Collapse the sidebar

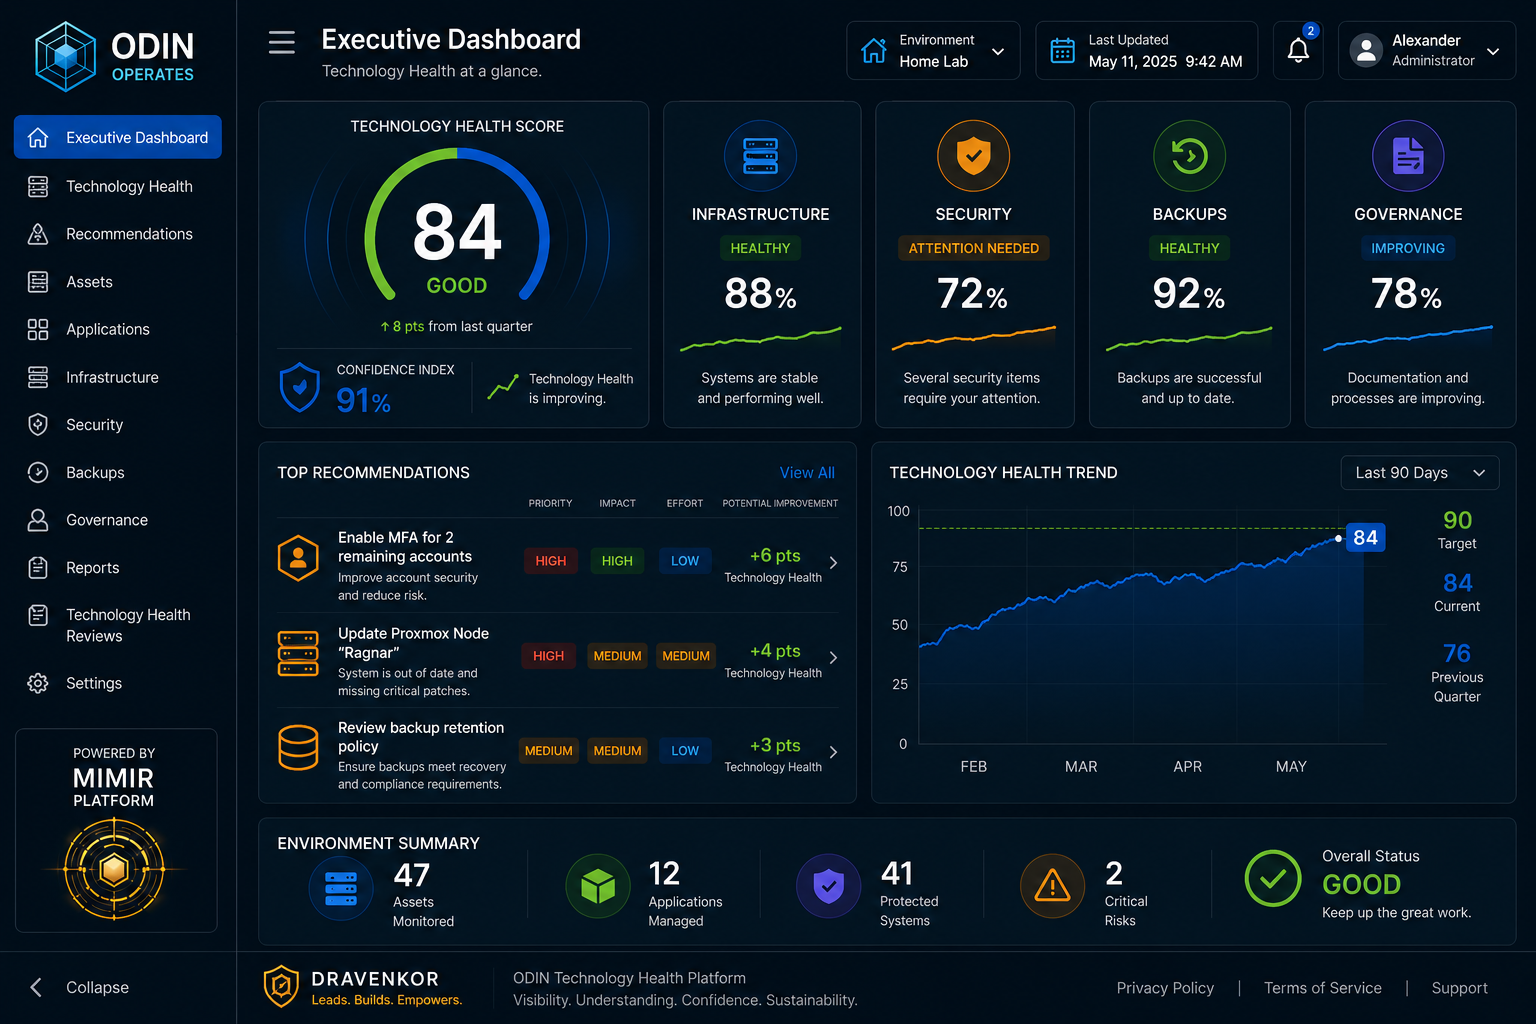(x=80, y=987)
